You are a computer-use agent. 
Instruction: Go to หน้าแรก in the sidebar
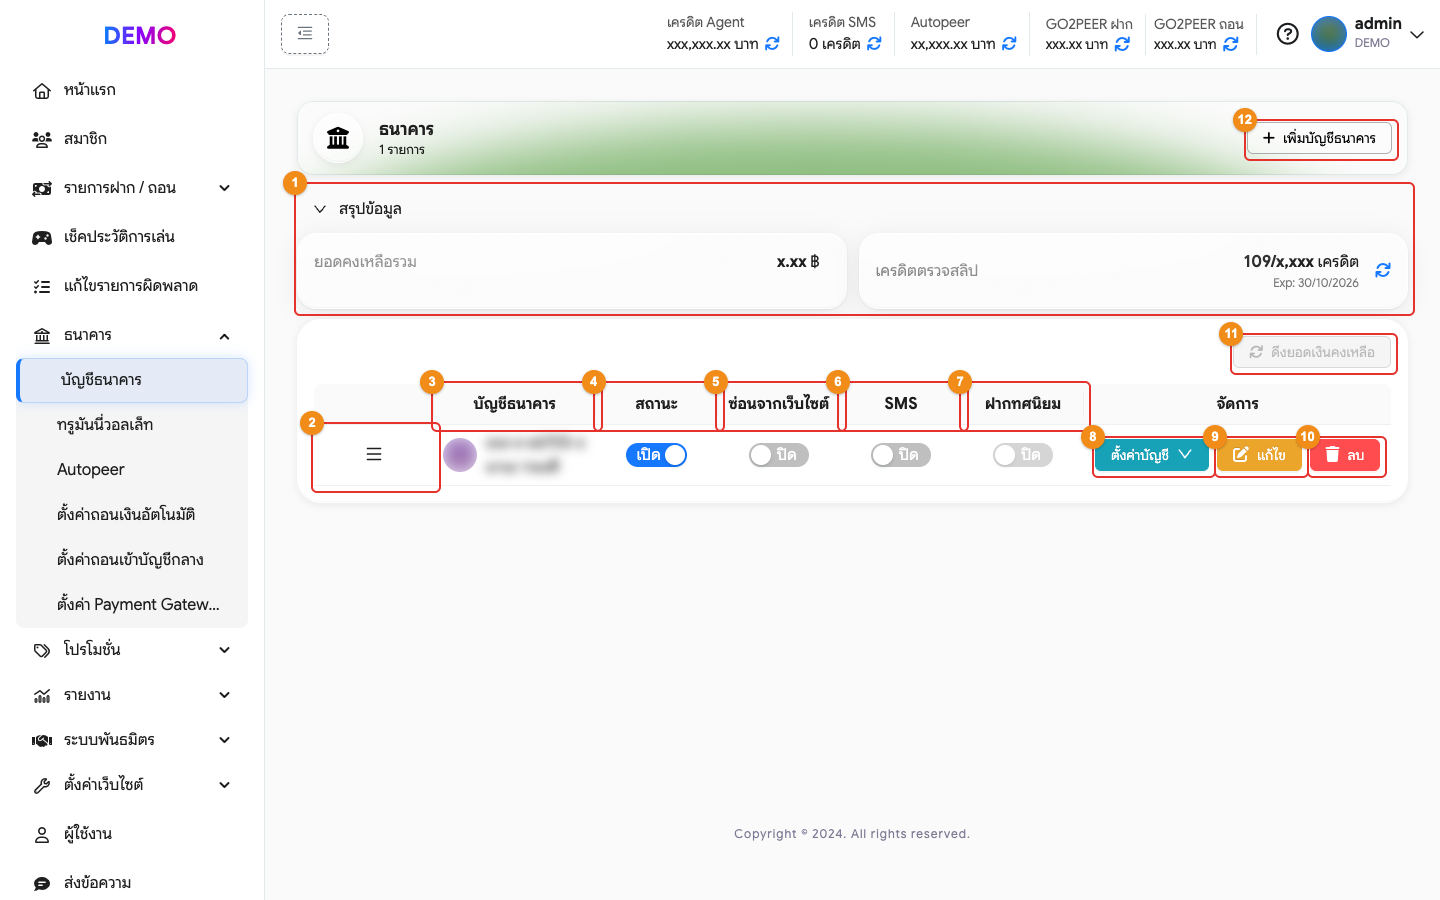coord(132,90)
